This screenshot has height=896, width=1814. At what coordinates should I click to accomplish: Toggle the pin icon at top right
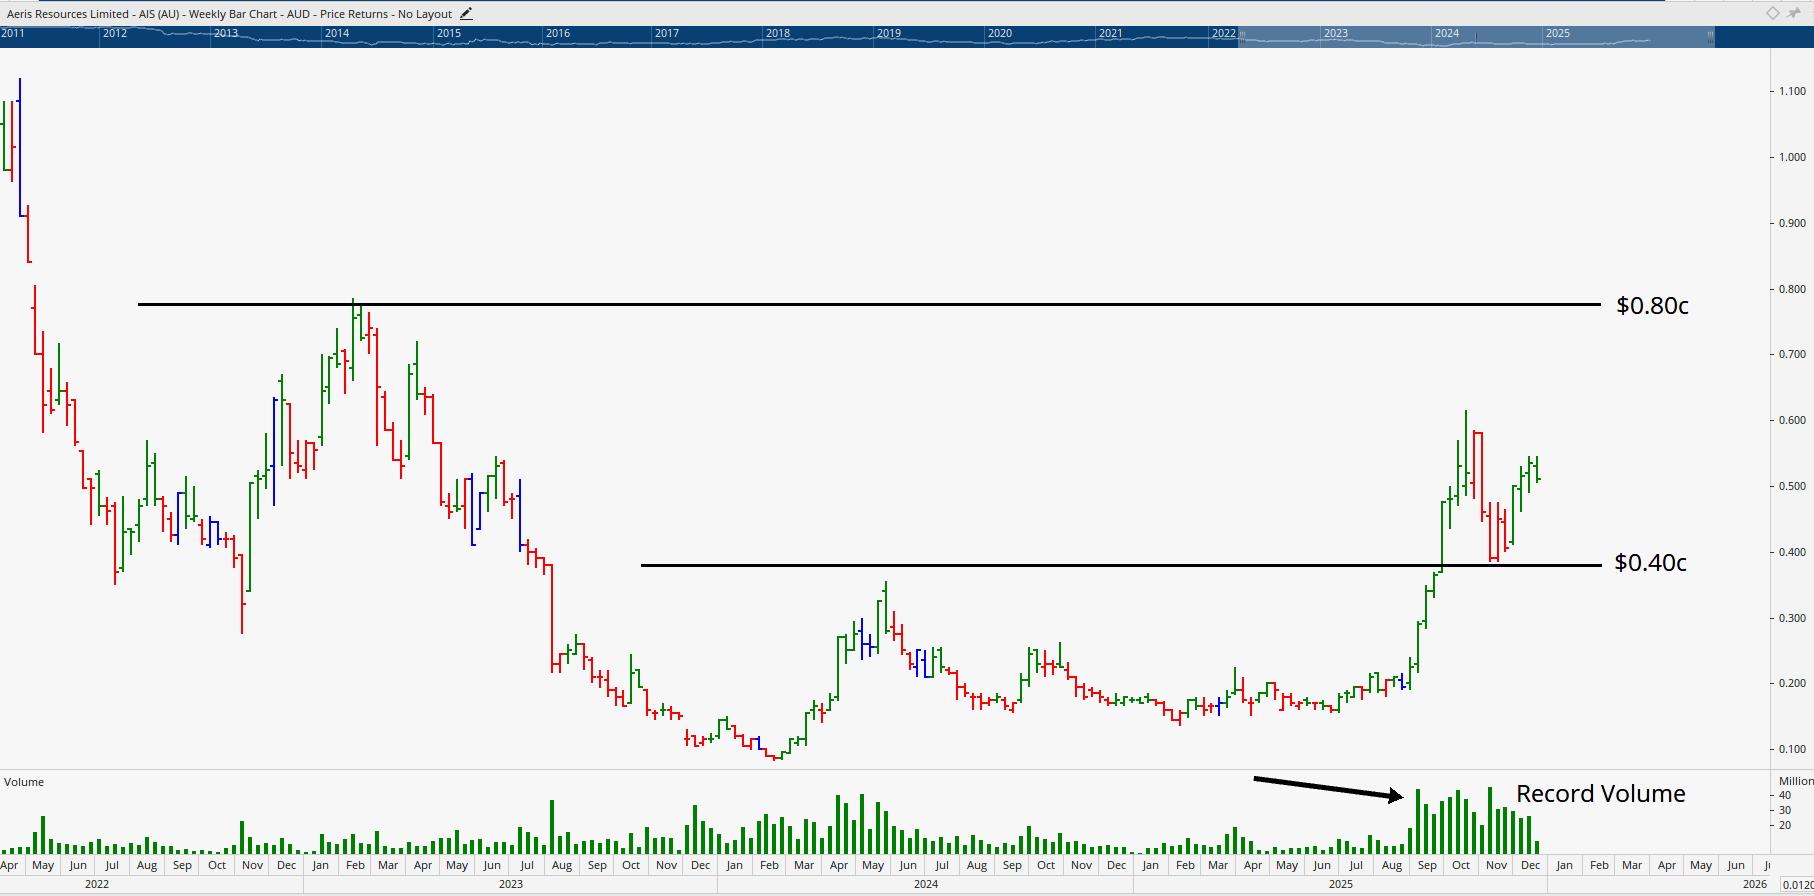(1795, 13)
